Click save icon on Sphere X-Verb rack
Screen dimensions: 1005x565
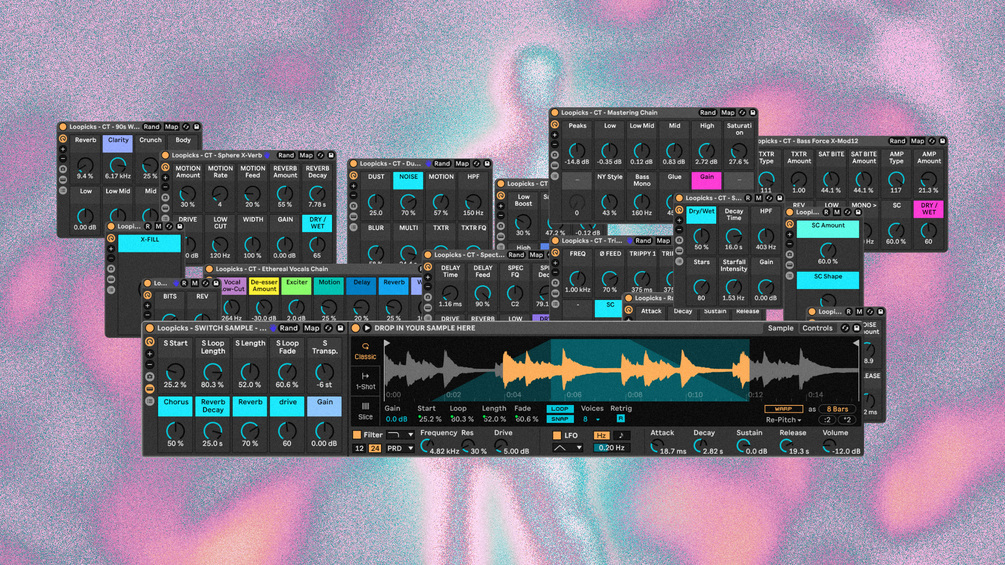(331, 155)
